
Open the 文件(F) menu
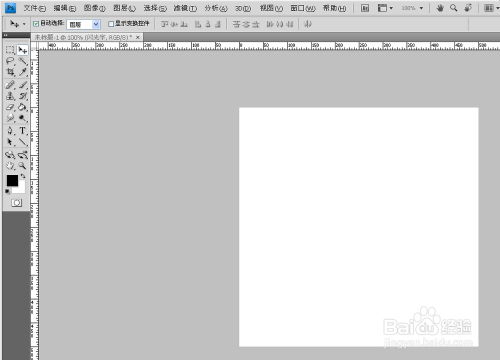click(35, 8)
